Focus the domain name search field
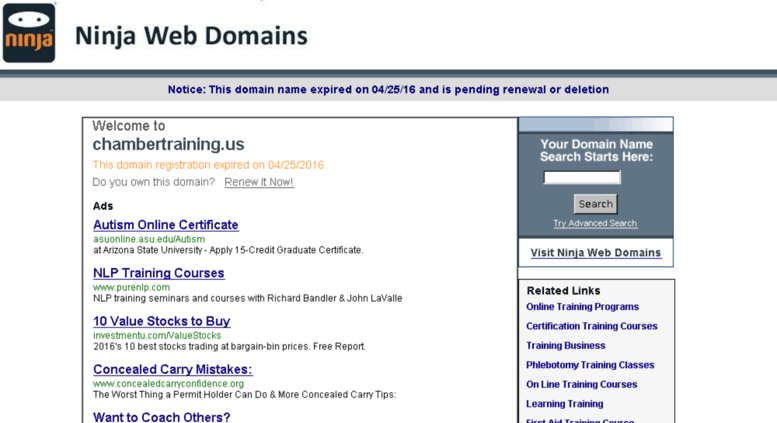 tap(582, 177)
